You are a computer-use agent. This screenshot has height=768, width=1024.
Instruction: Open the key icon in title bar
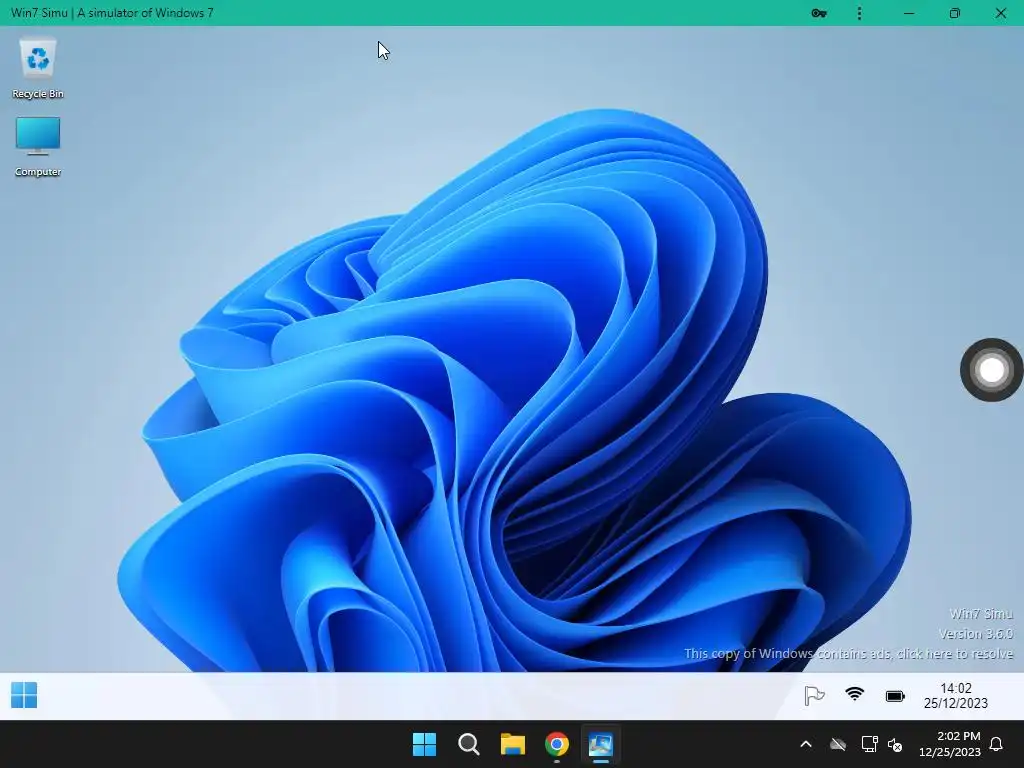[x=819, y=13]
